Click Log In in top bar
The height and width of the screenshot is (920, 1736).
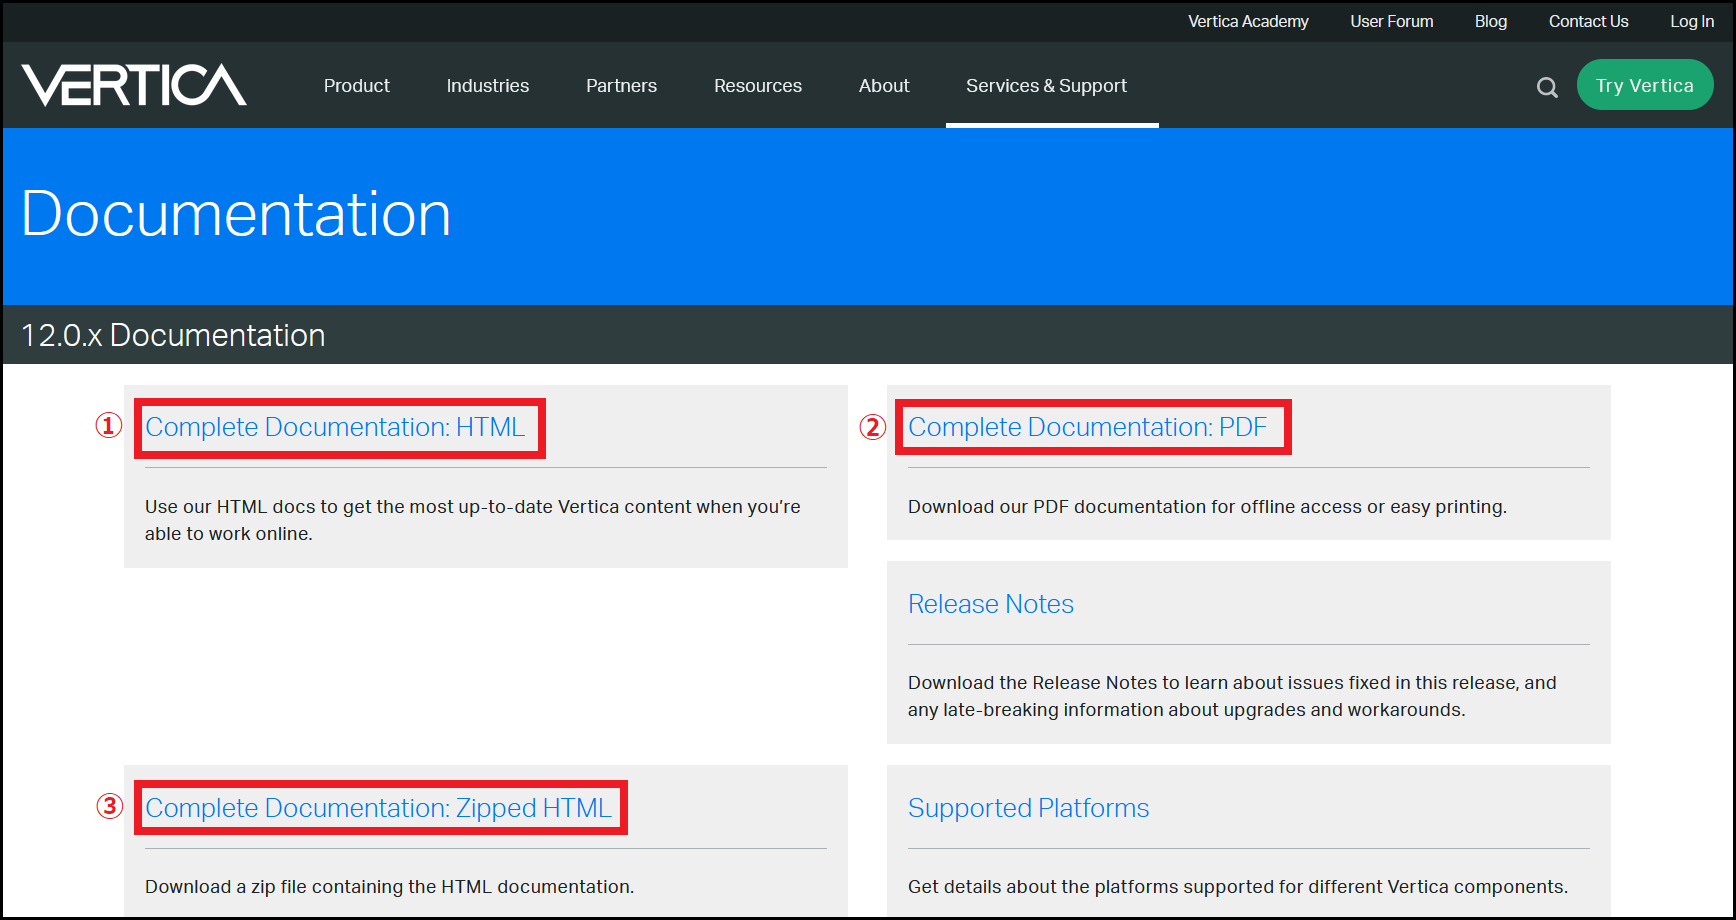[x=1692, y=21]
